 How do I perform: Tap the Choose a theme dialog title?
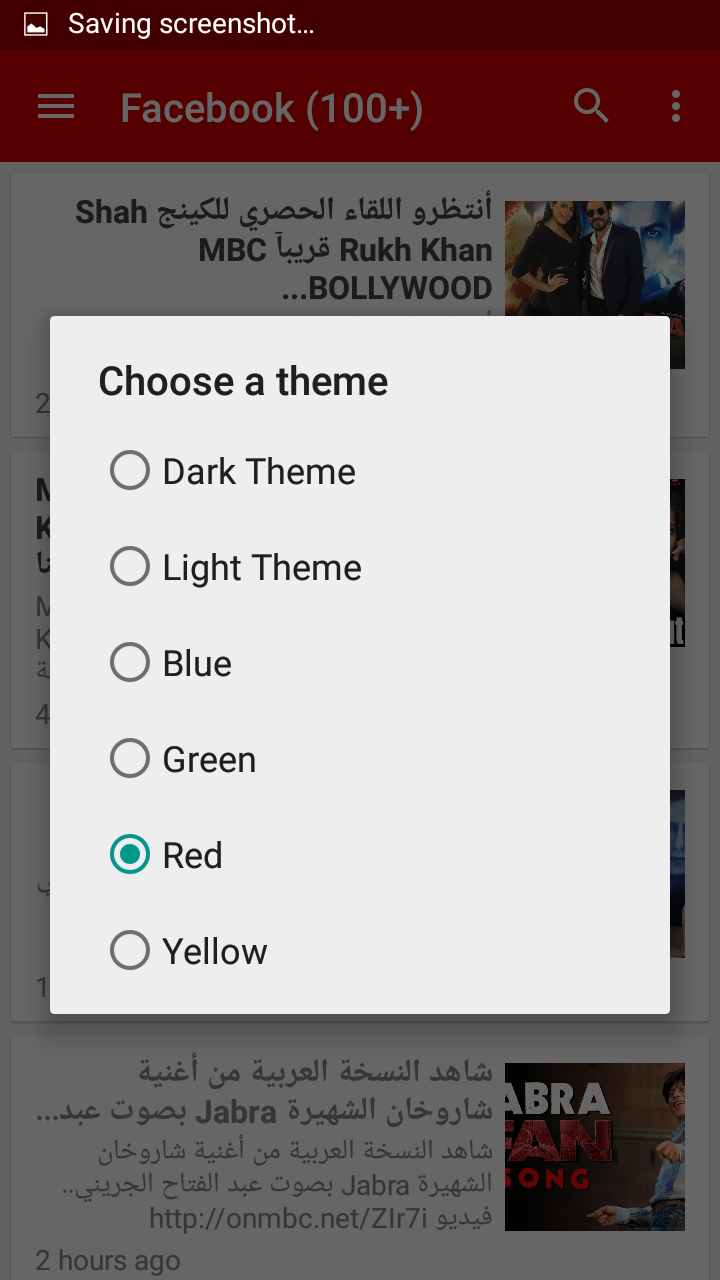coord(243,381)
